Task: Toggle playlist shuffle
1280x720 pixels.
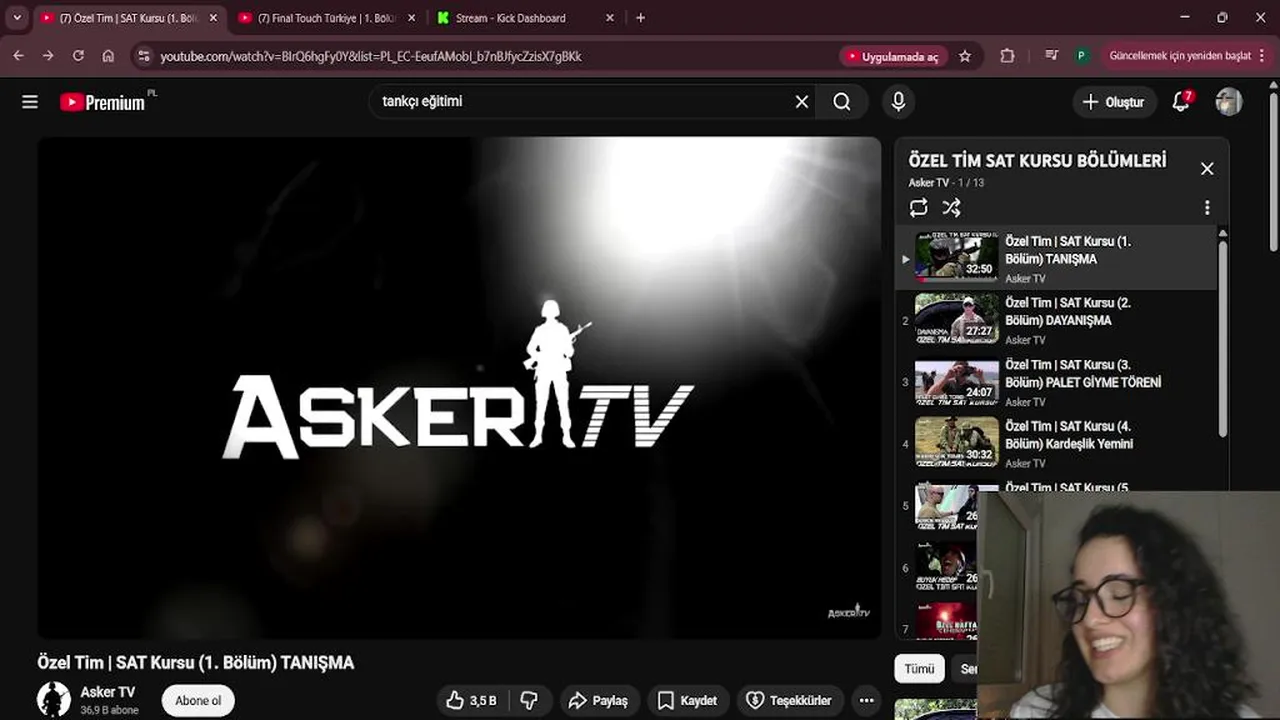Action: [x=951, y=208]
